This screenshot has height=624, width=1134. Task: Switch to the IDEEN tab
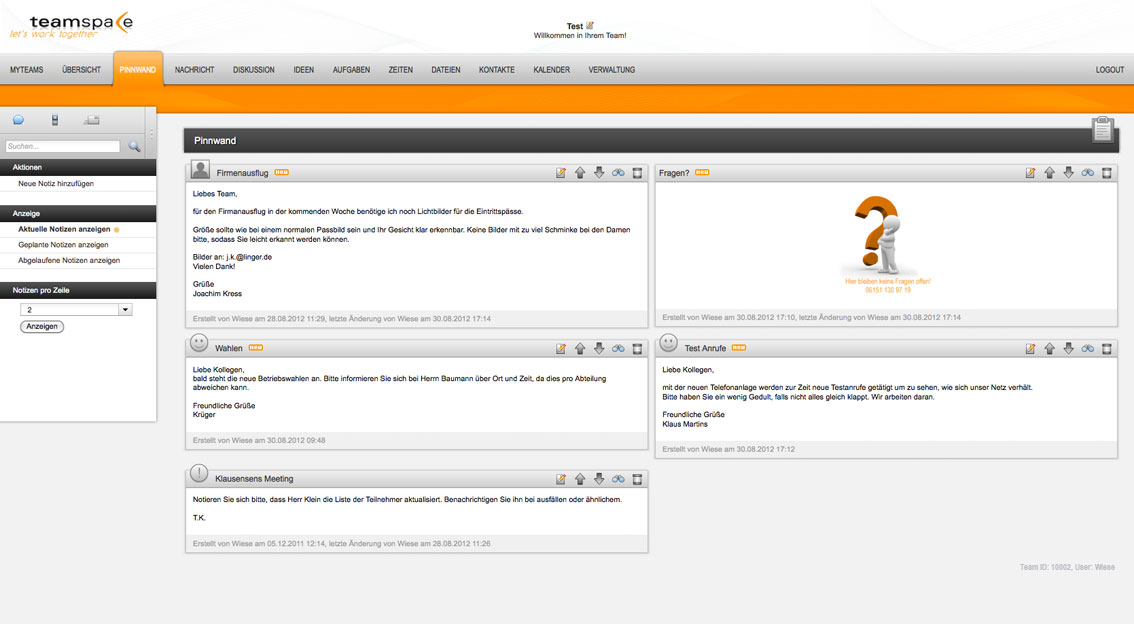click(x=304, y=70)
